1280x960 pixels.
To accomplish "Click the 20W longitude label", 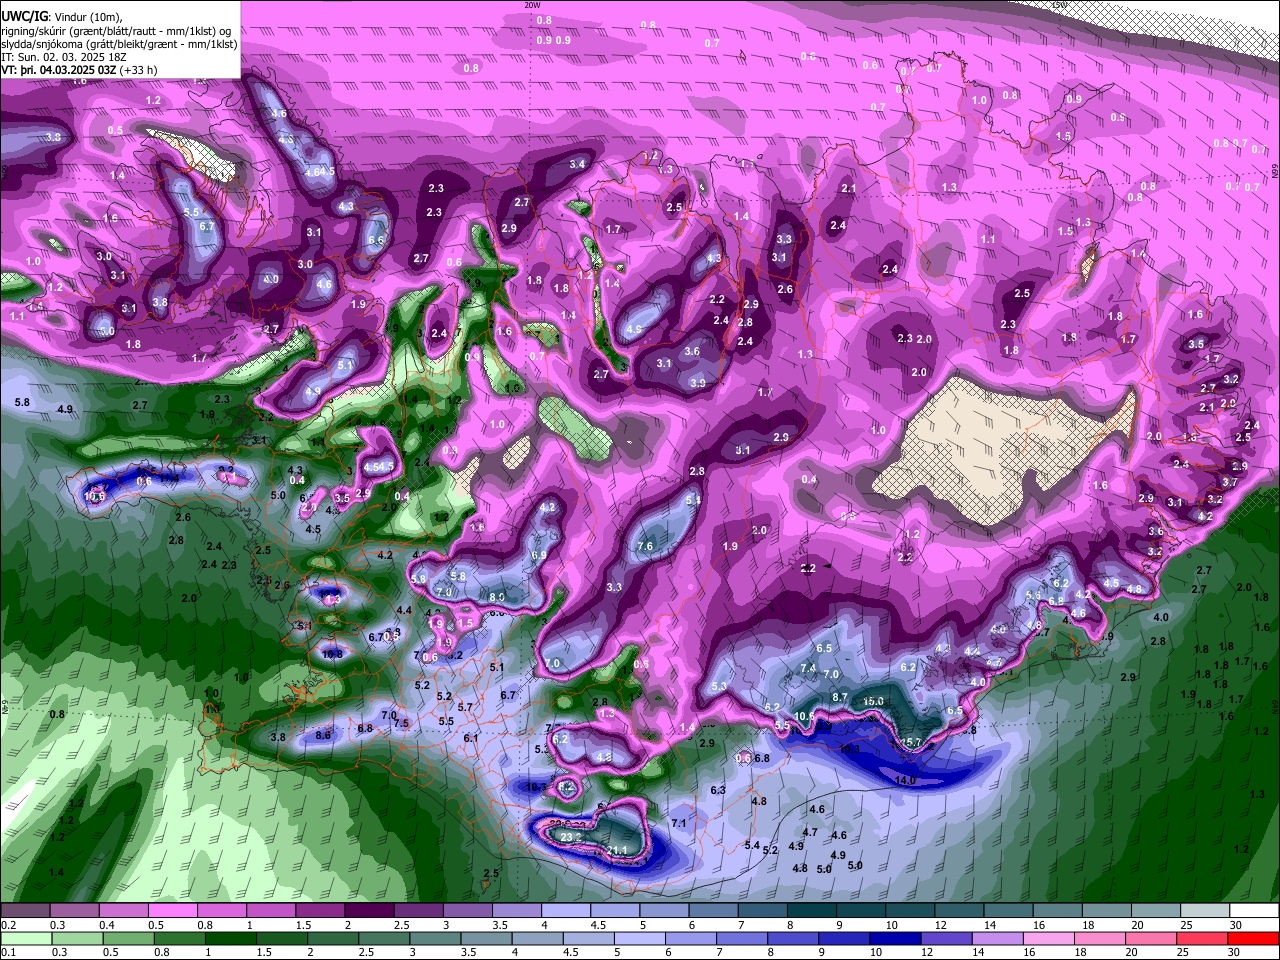I will point(532,5).
